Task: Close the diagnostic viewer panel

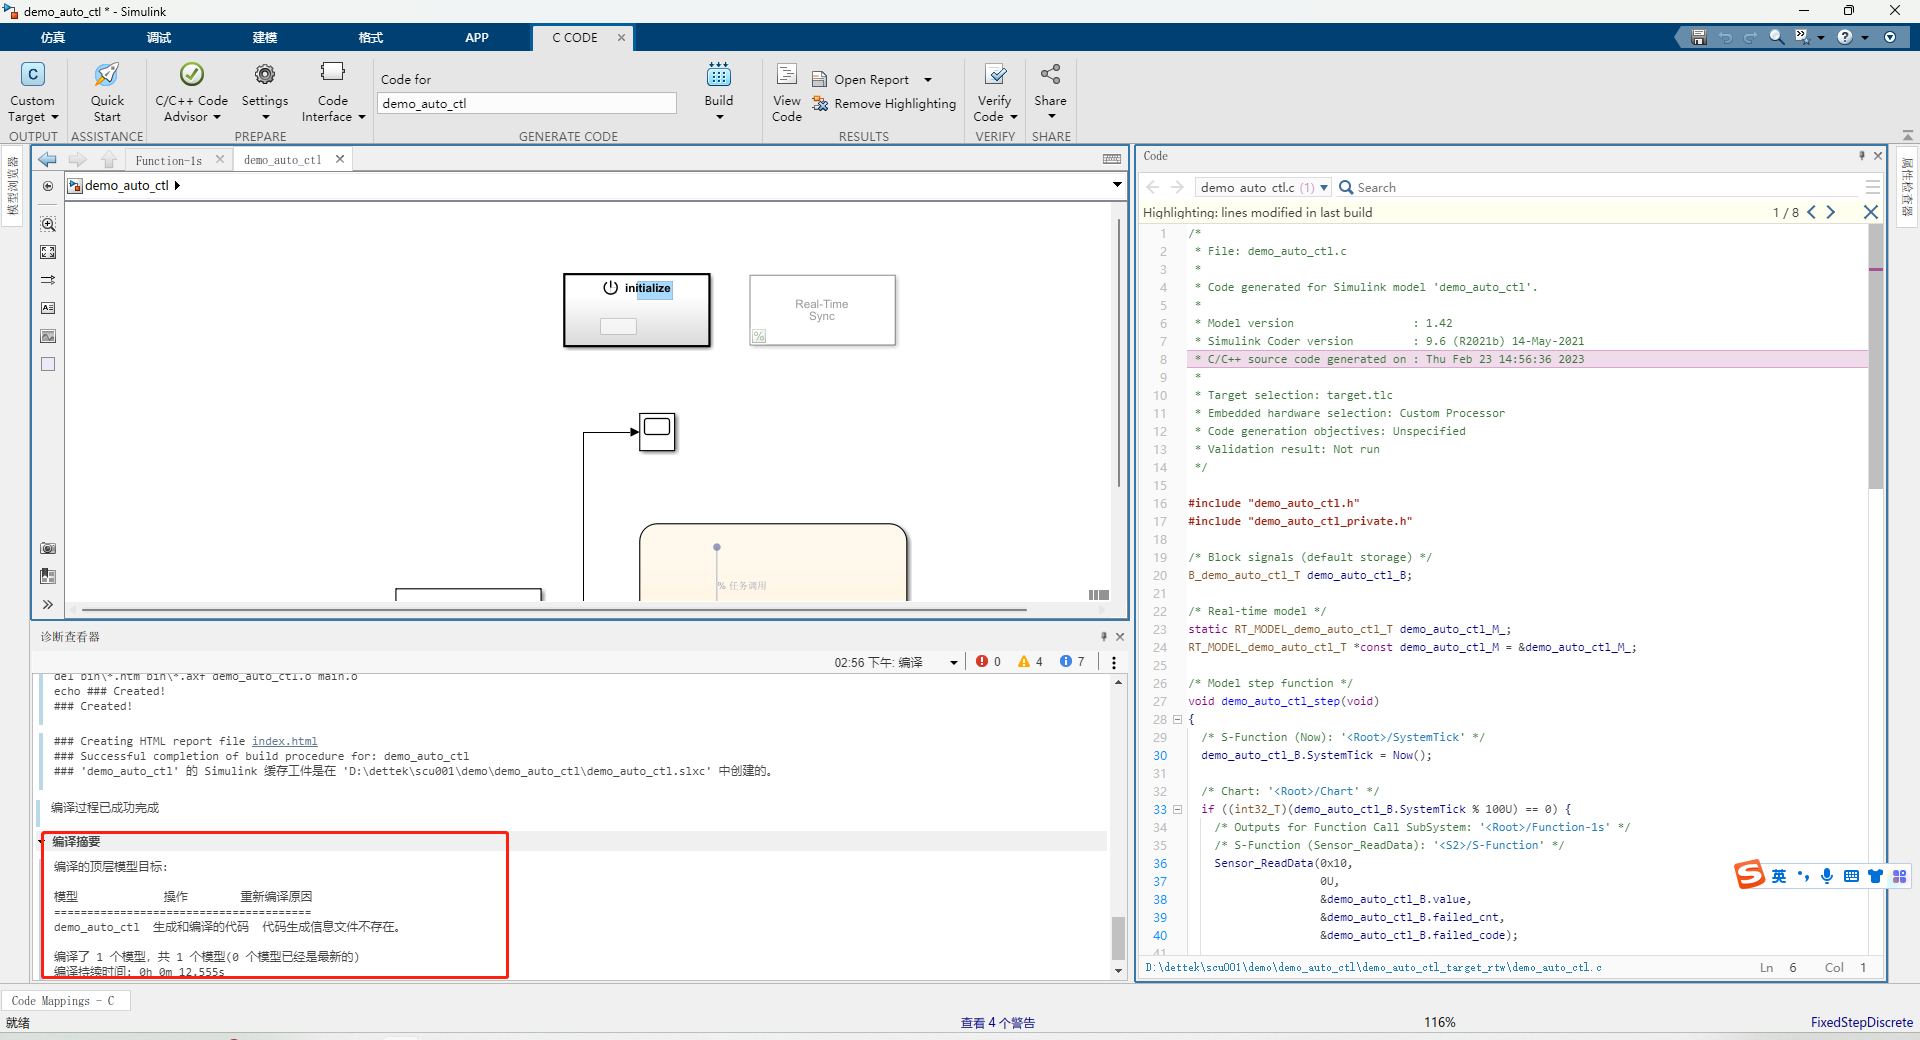Action: point(1120,637)
